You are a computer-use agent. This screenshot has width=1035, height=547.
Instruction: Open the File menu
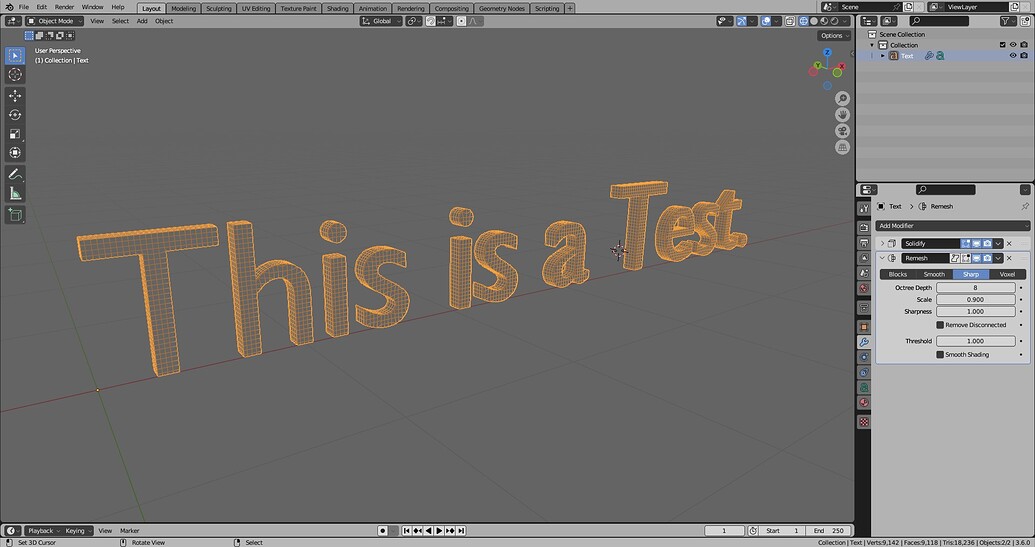pyautogui.click(x=24, y=7)
